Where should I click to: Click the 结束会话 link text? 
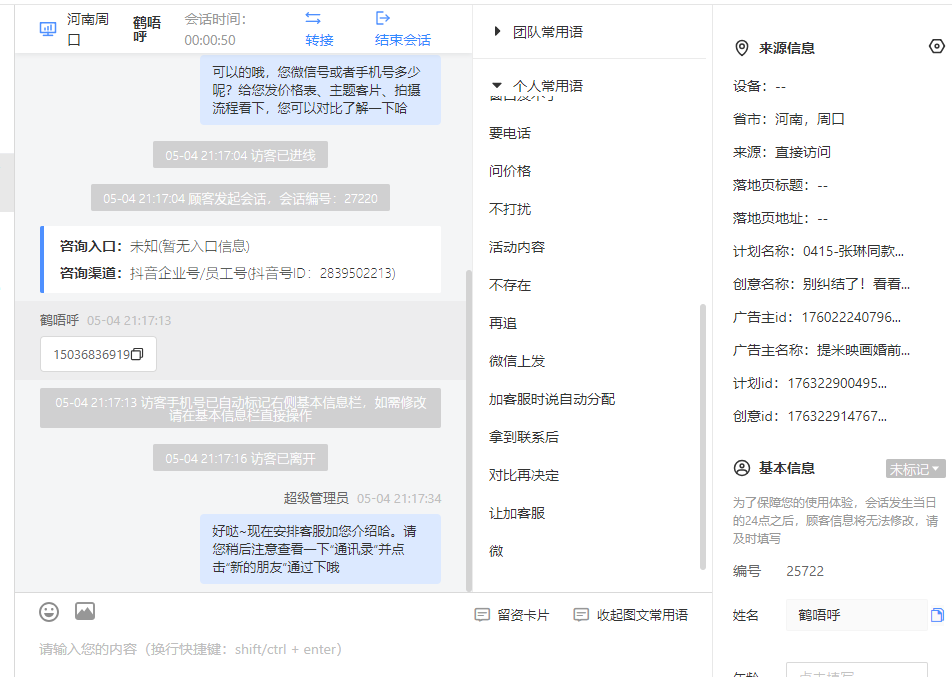(x=403, y=40)
